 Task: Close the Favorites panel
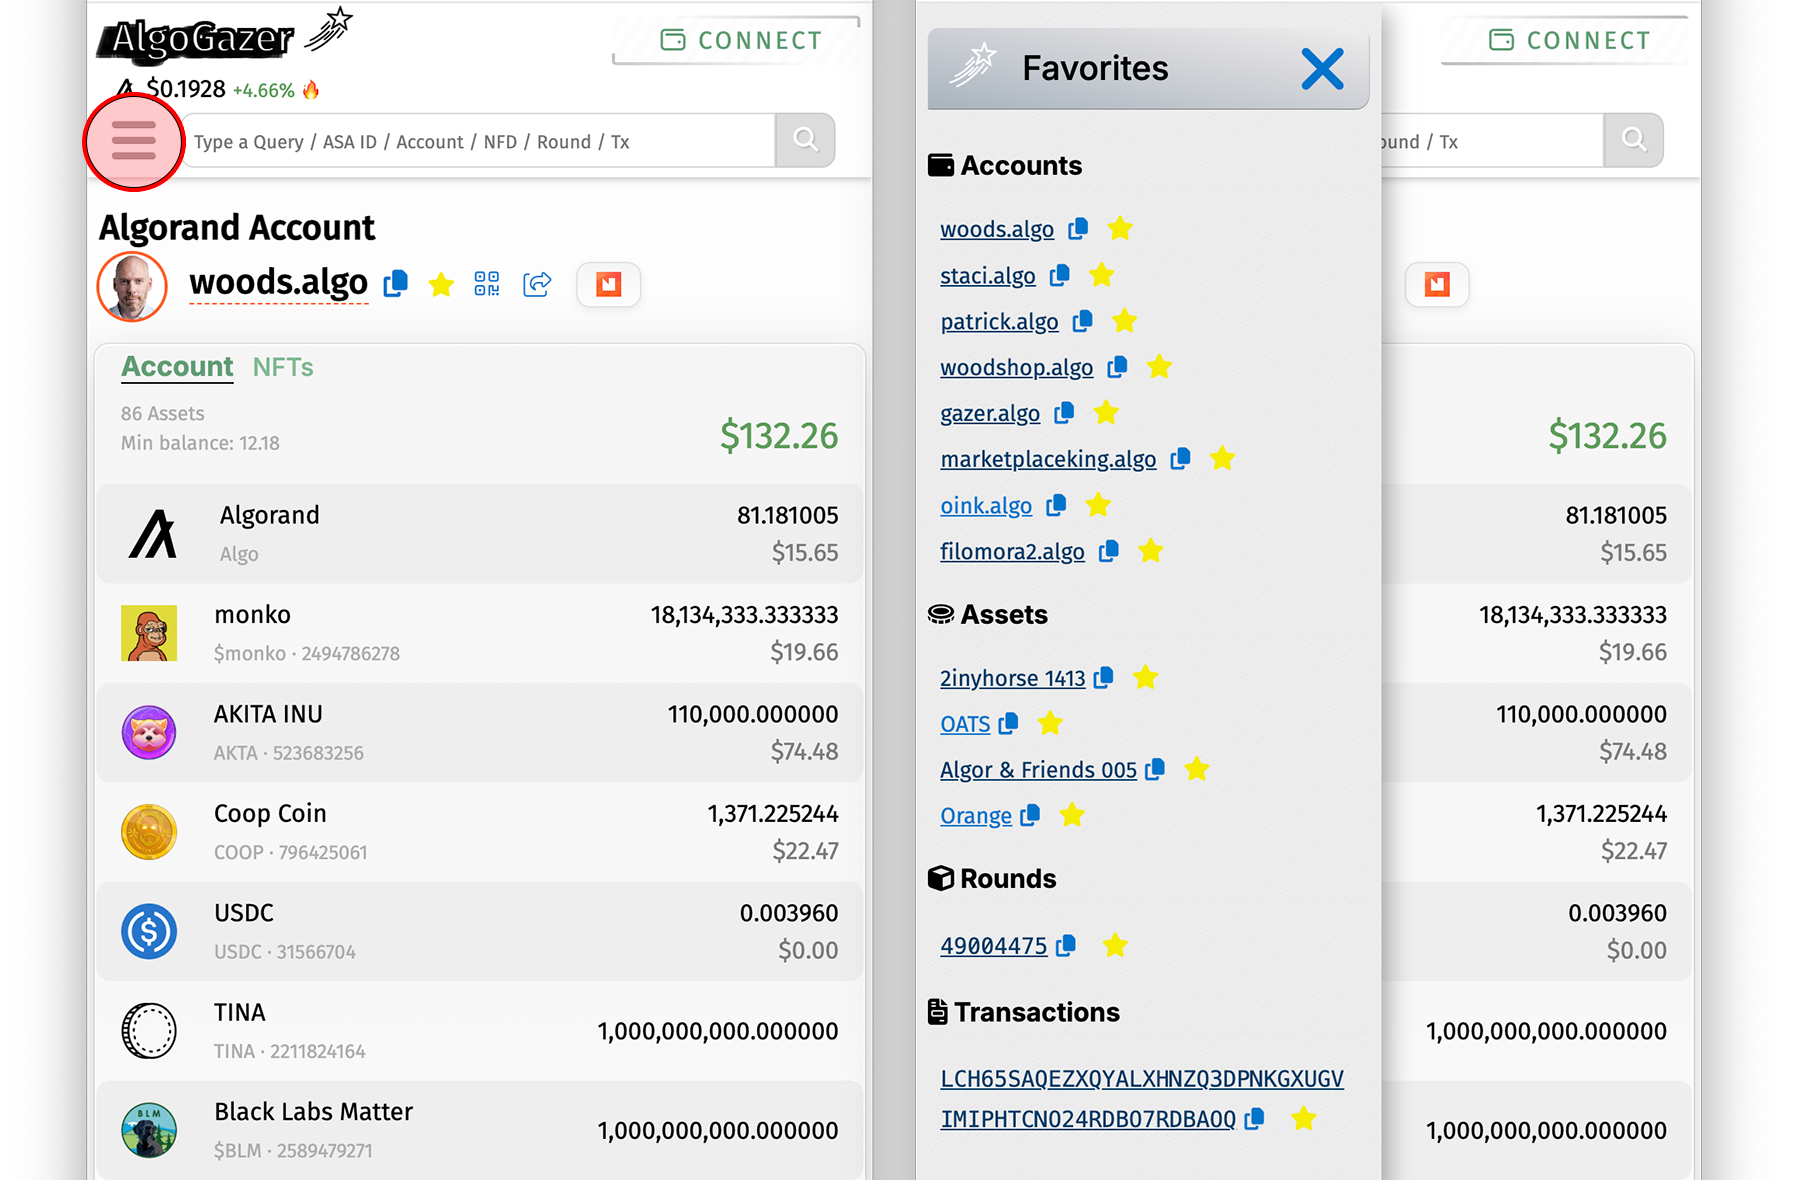(x=1322, y=69)
